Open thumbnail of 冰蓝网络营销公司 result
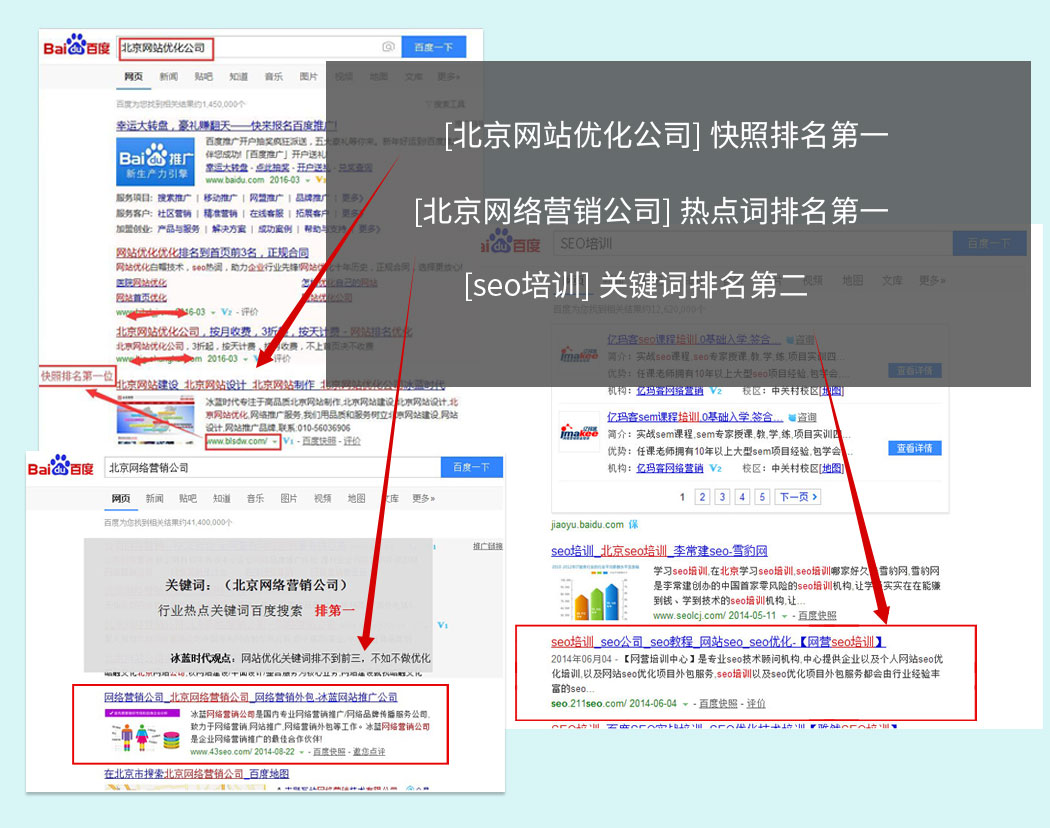 point(143,730)
